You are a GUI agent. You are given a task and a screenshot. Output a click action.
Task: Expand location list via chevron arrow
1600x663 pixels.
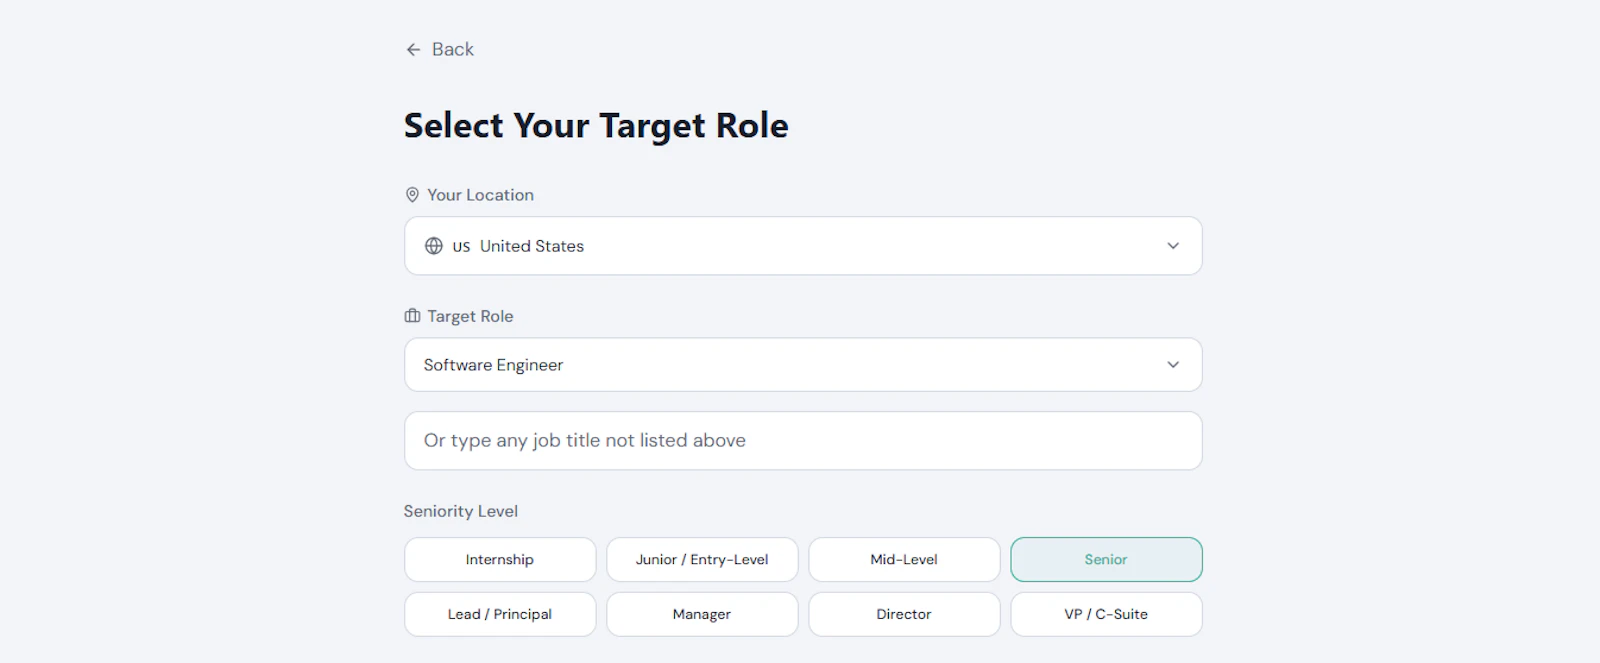pyautogui.click(x=1173, y=246)
